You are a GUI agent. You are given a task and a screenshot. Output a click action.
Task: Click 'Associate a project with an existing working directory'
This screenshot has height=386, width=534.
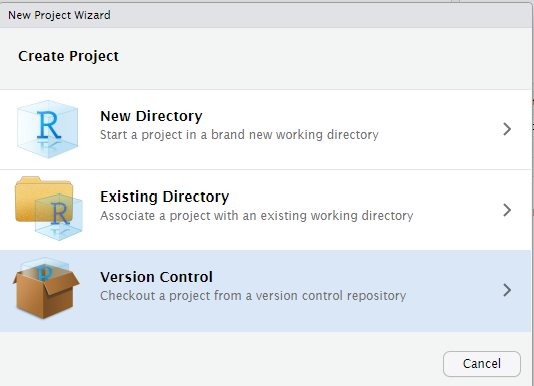pos(256,216)
